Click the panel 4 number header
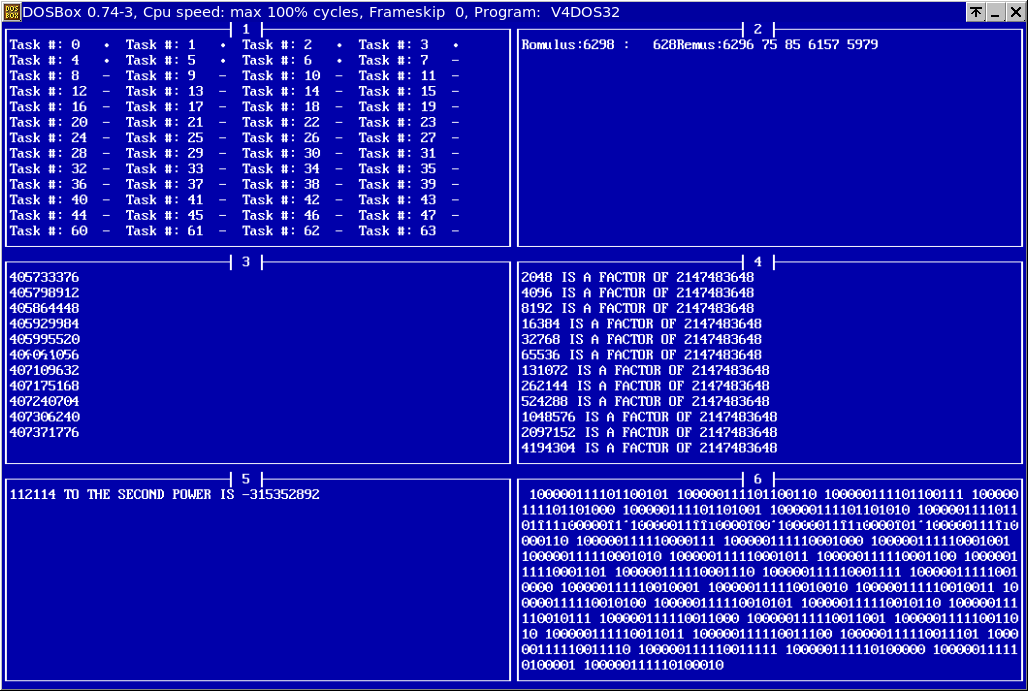The image size is (1028, 691). (x=758, y=262)
